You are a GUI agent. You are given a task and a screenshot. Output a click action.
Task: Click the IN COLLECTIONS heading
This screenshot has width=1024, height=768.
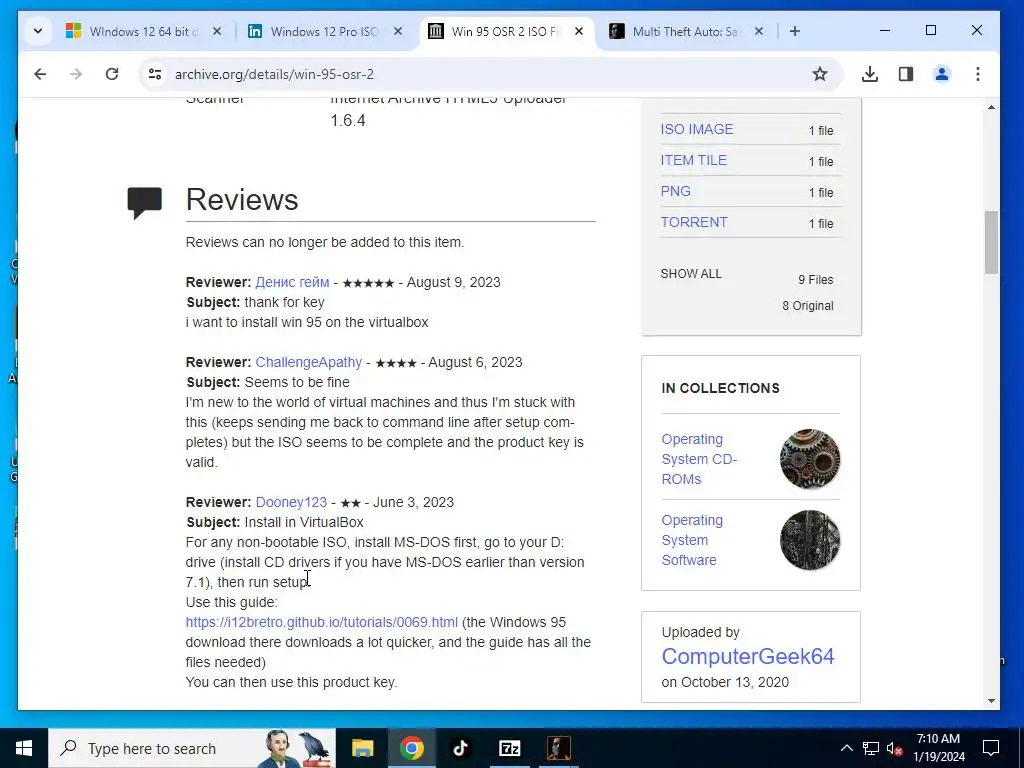[x=720, y=388]
